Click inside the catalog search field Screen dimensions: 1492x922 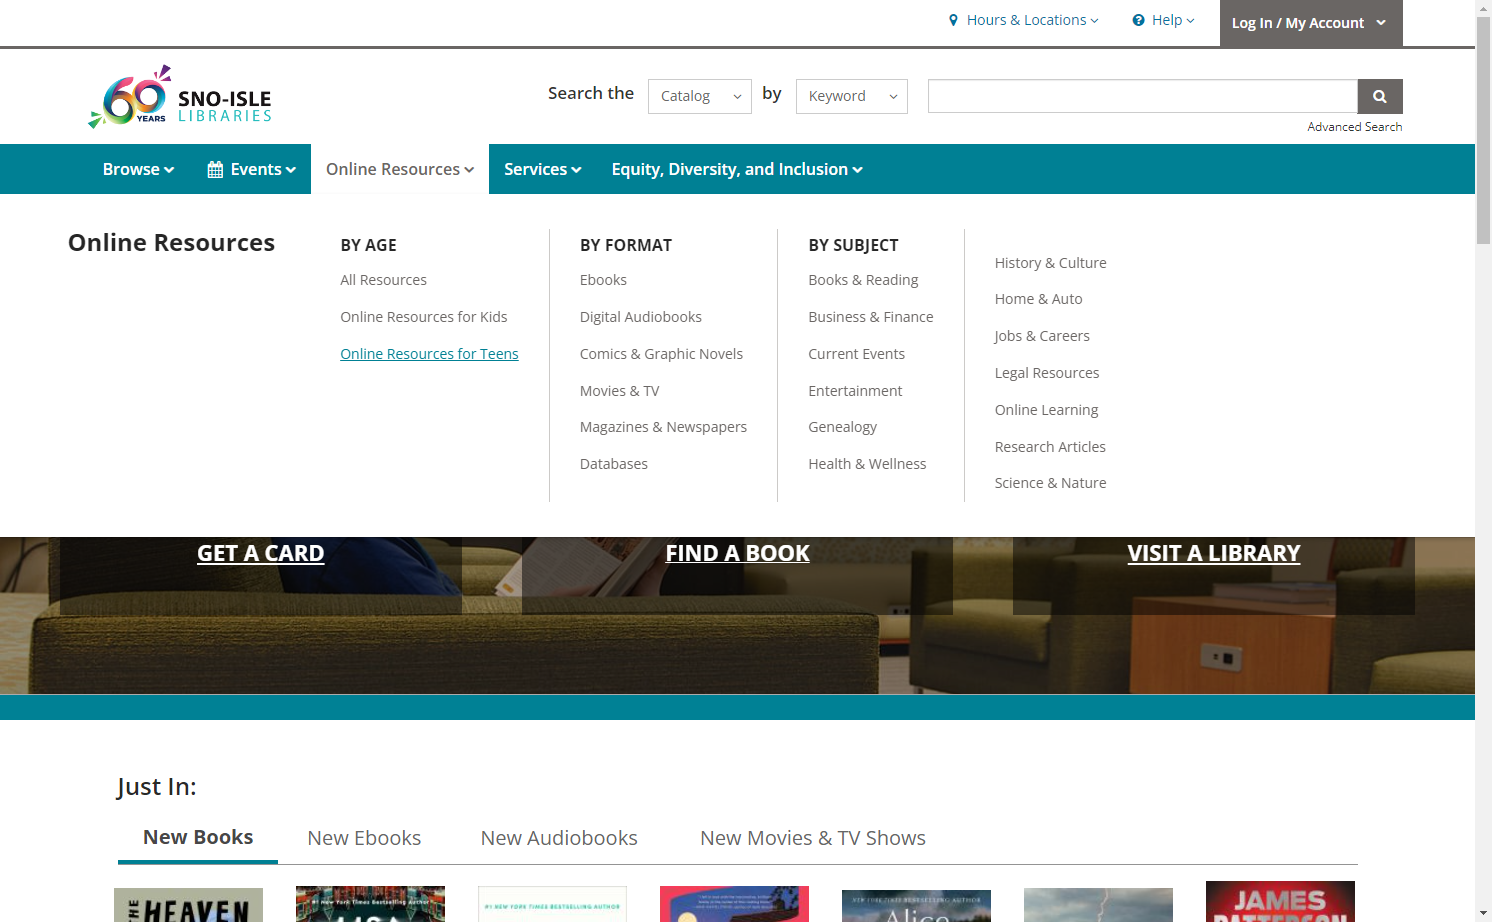pos(1143,96)
